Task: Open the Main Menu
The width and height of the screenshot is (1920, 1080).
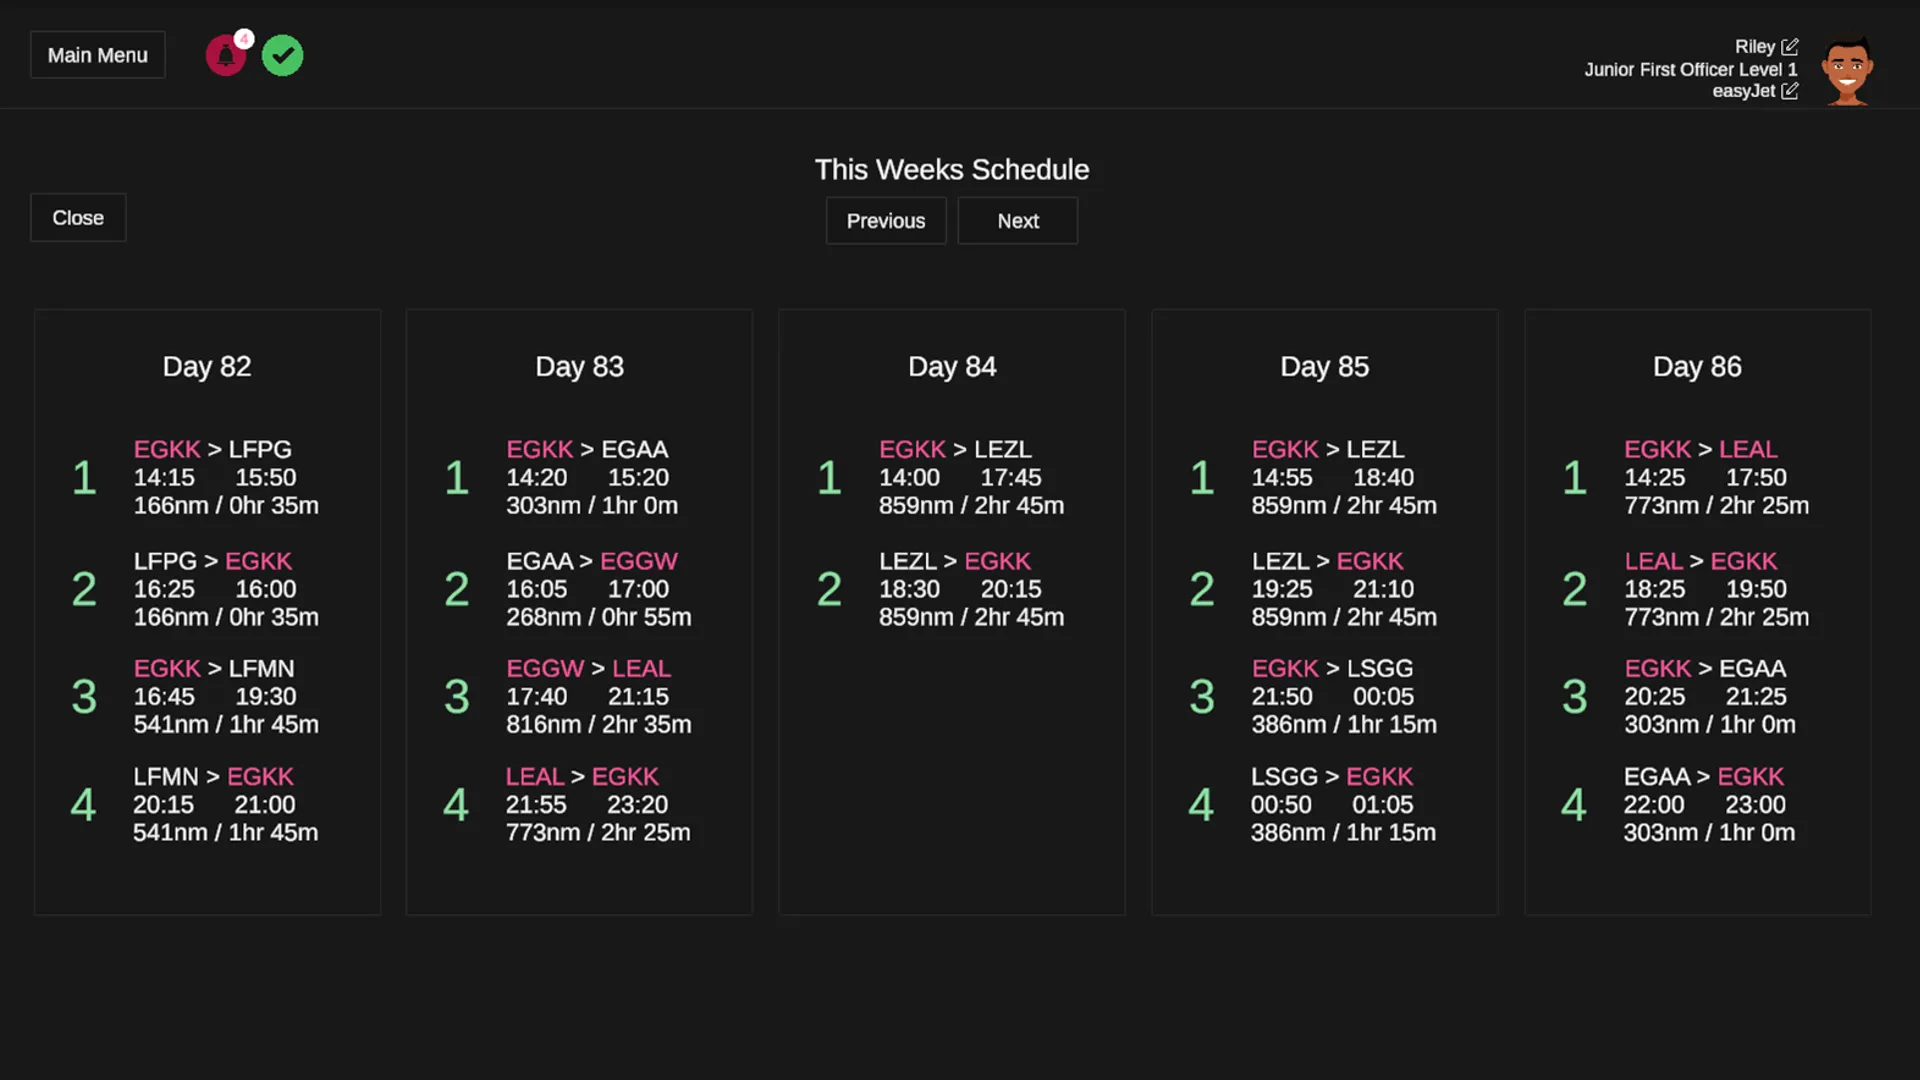Action: [x=98, y=56]
